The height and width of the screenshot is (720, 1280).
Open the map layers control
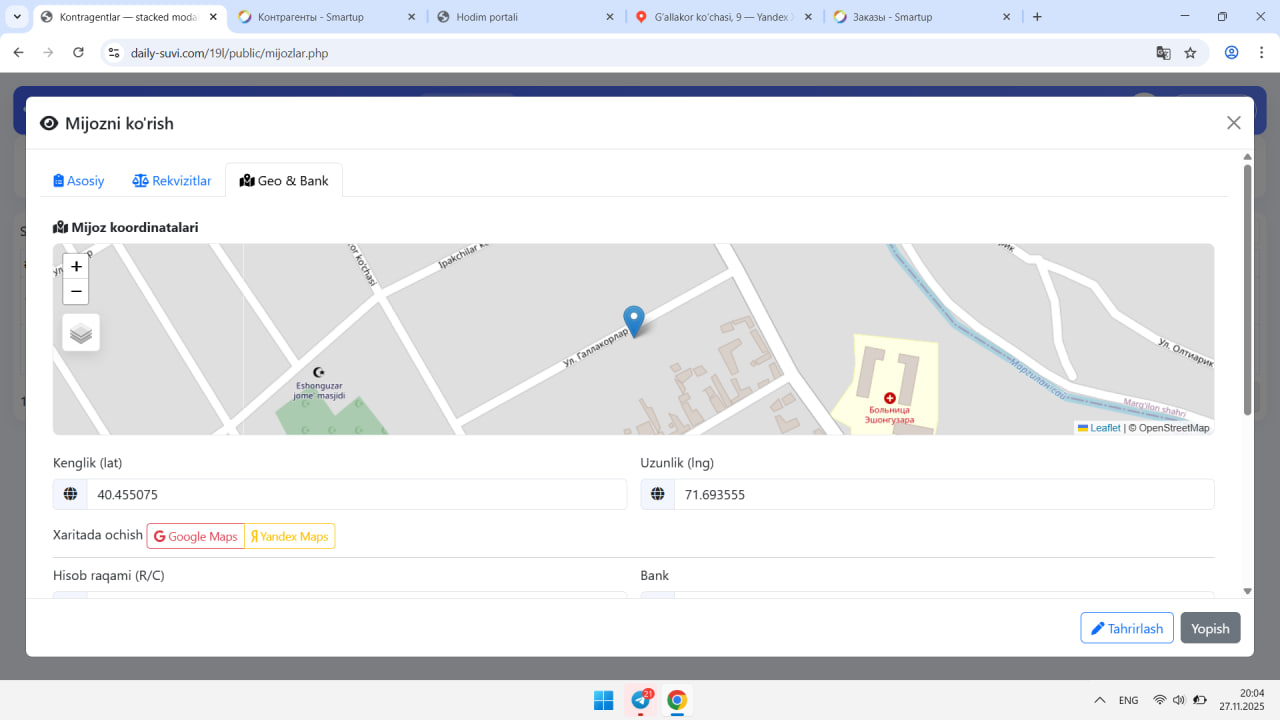point(81,333)
